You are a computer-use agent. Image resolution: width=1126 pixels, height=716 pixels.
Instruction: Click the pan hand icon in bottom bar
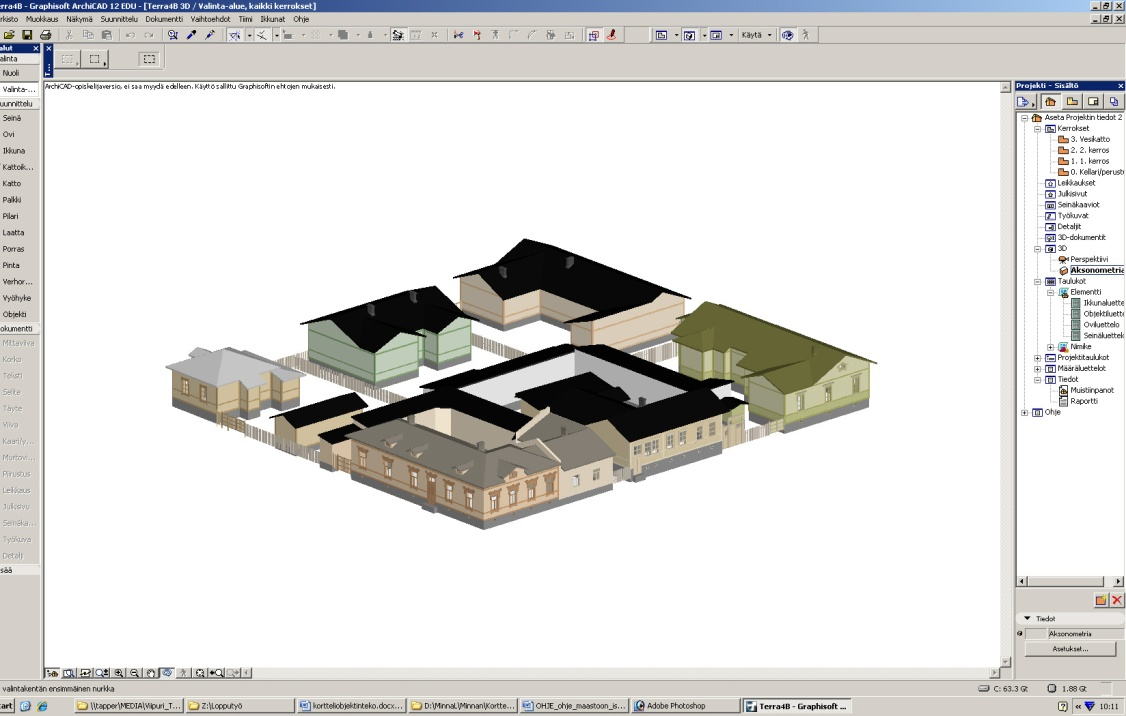[151, 673]
